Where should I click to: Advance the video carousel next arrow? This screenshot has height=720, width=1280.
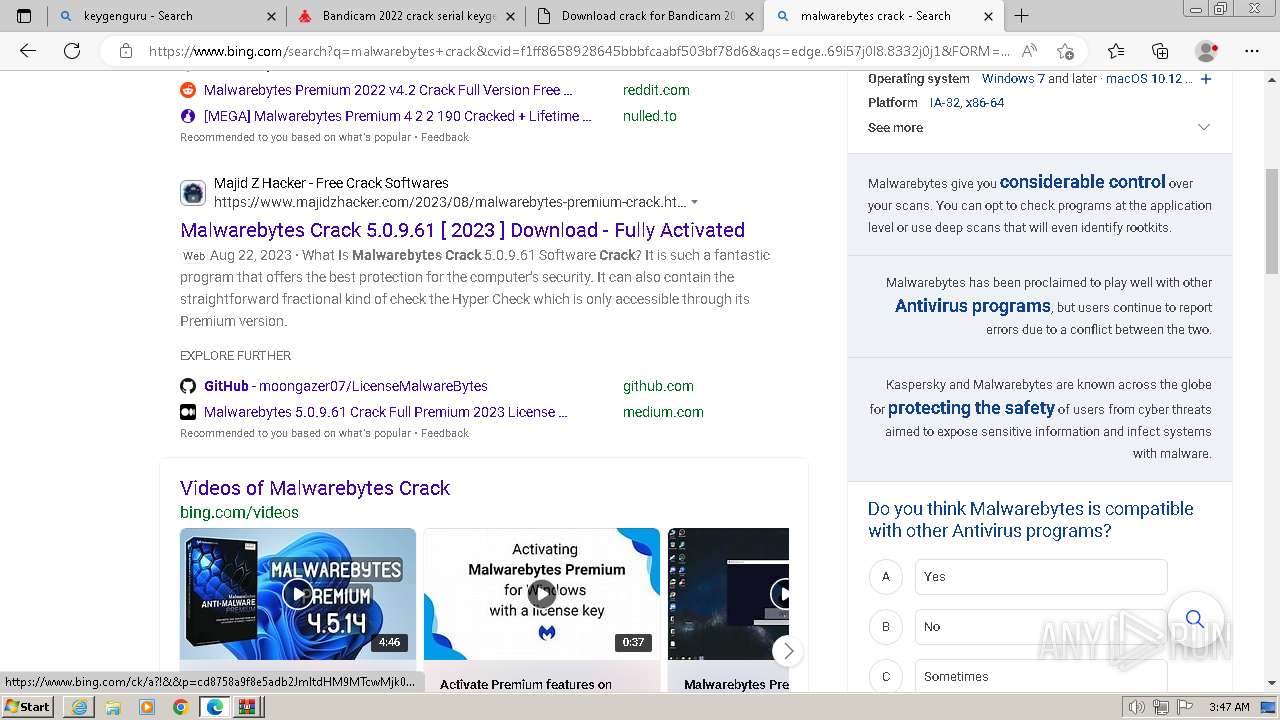point(788,651)
